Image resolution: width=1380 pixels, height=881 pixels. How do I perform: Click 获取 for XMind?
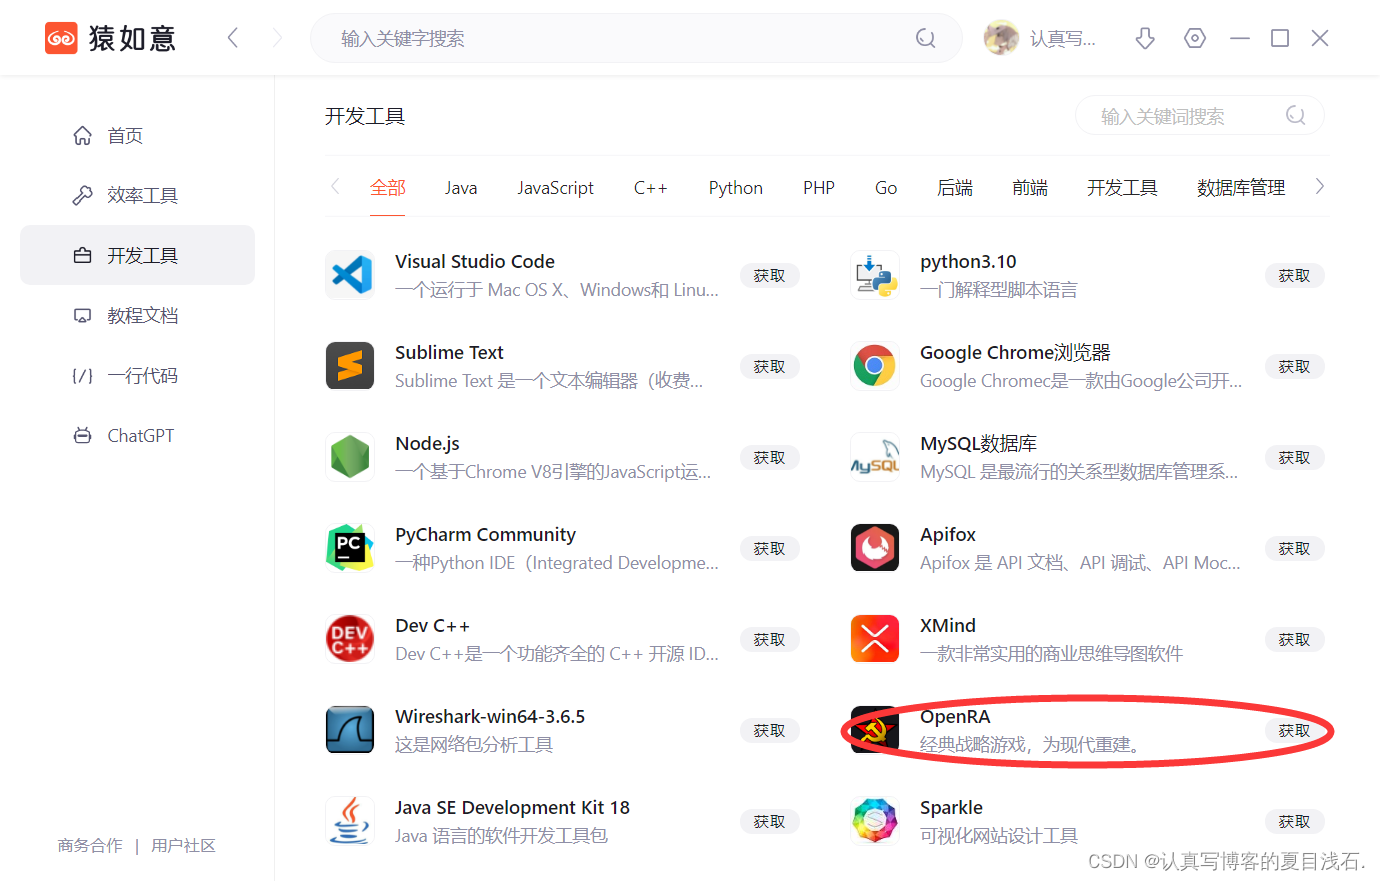1295,639
